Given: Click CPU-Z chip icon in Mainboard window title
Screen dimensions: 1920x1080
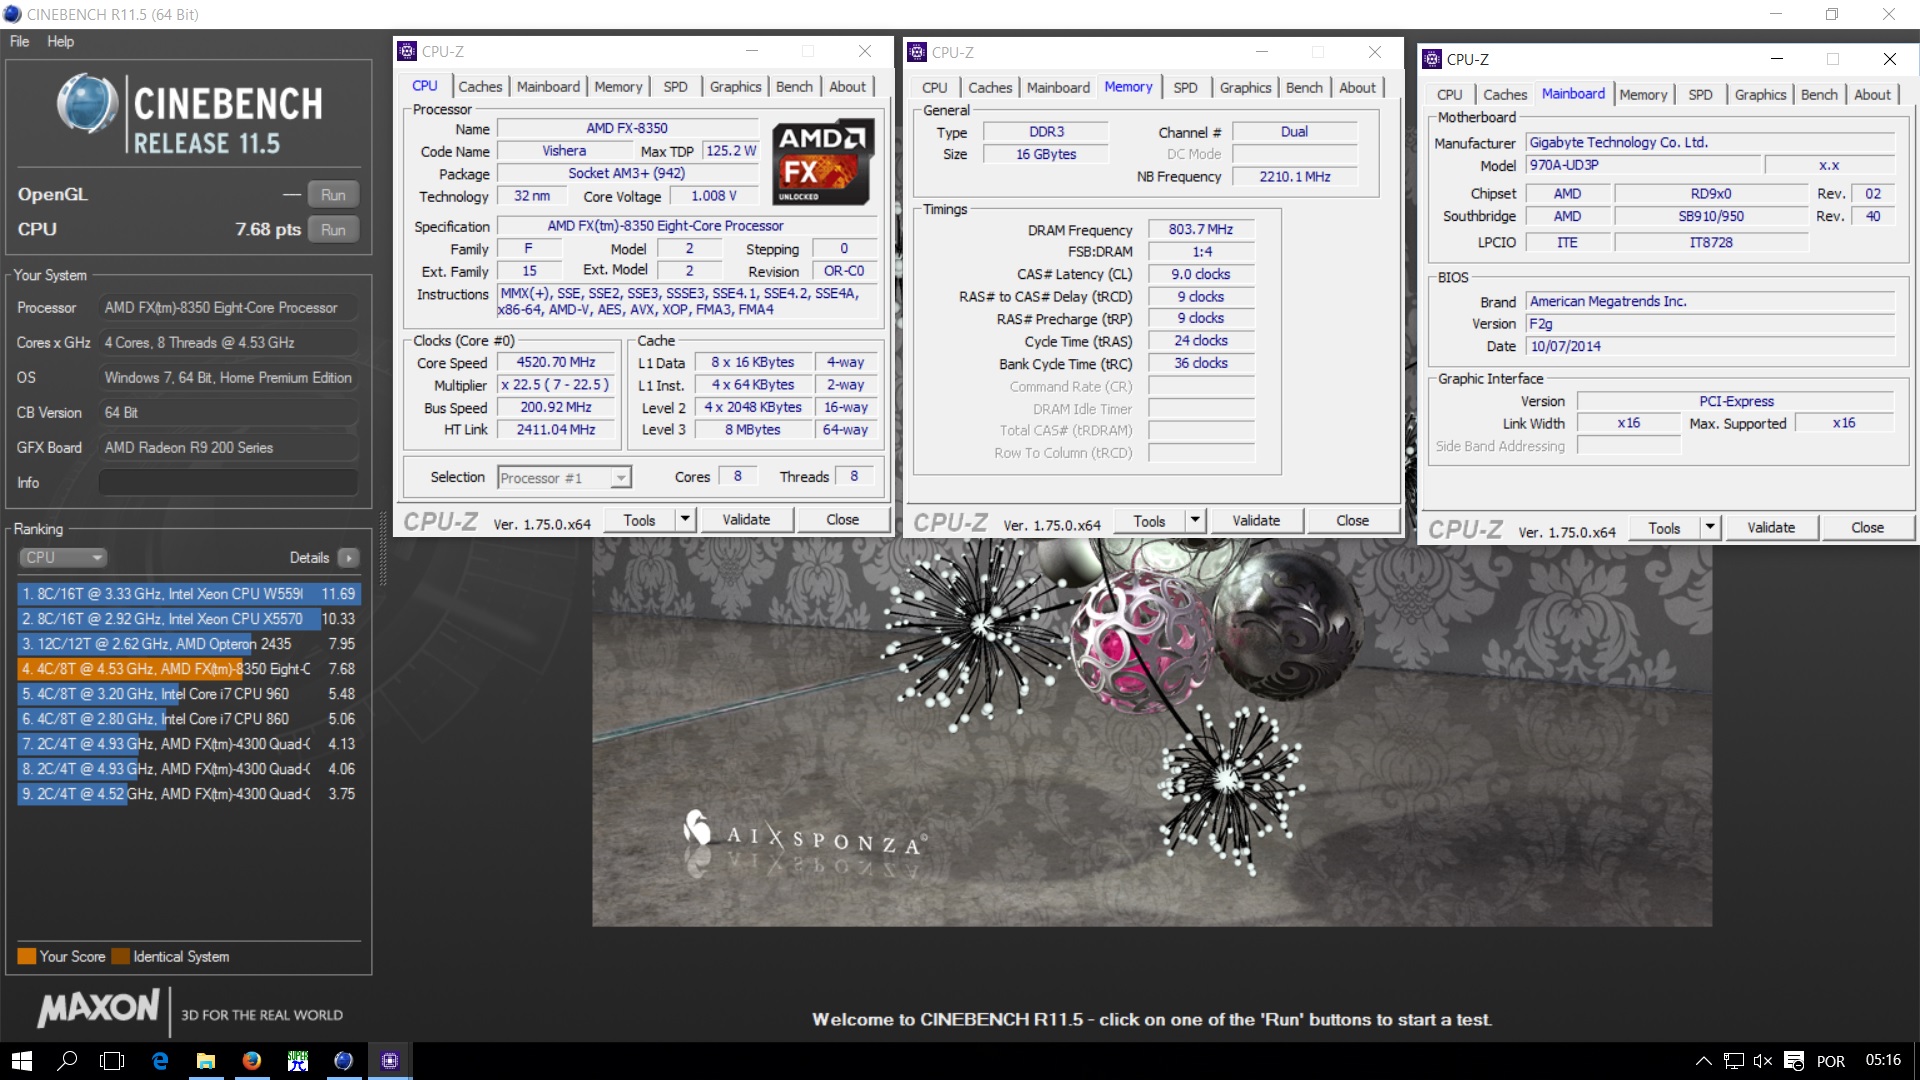Looking at the screenshot, I should coord(1432,59).
